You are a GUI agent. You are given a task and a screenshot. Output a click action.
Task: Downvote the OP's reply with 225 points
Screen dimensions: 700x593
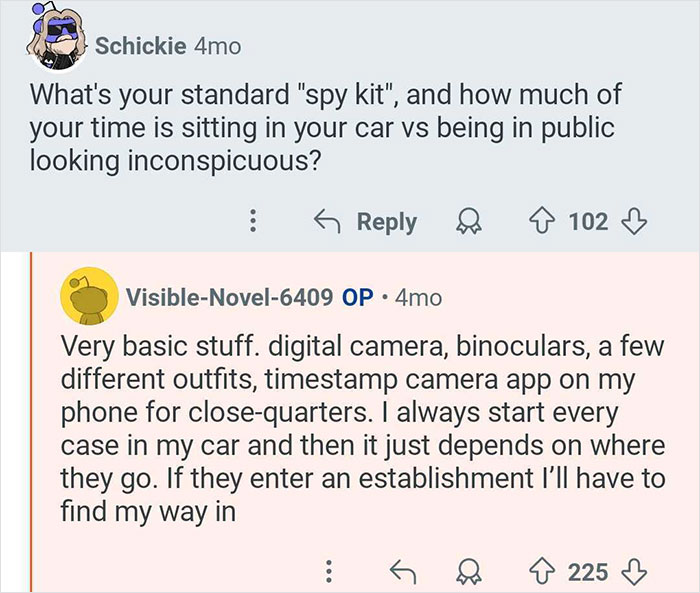(x=630, y=571)
